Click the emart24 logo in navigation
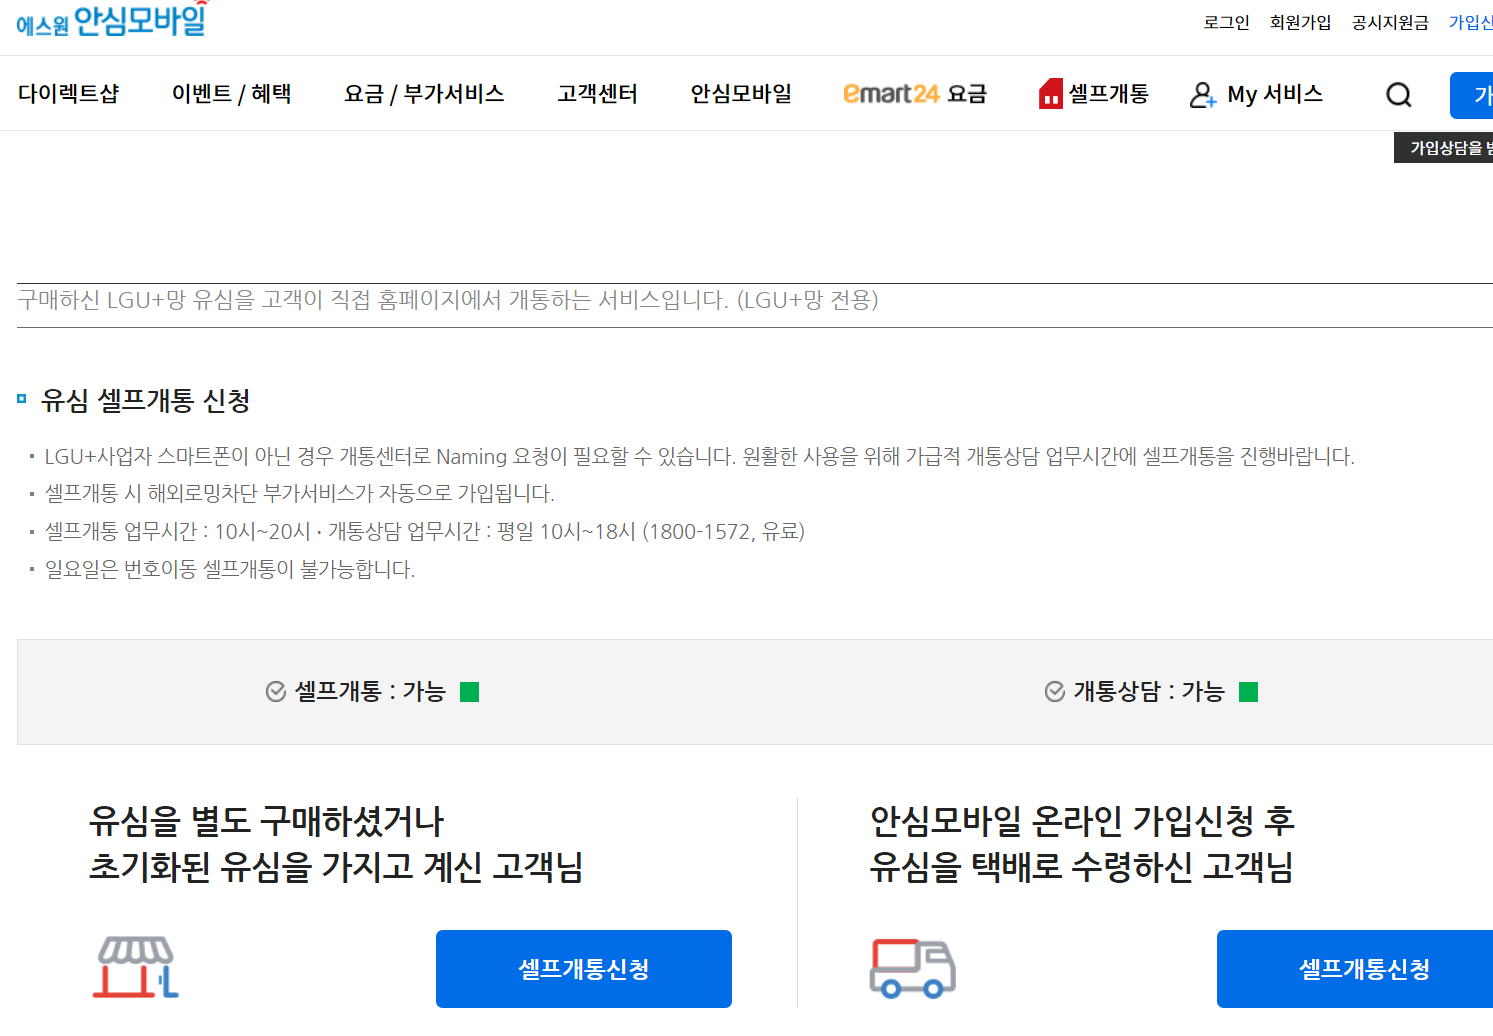Viewport: 1493px width, 1036px height. tap(891, 94)
